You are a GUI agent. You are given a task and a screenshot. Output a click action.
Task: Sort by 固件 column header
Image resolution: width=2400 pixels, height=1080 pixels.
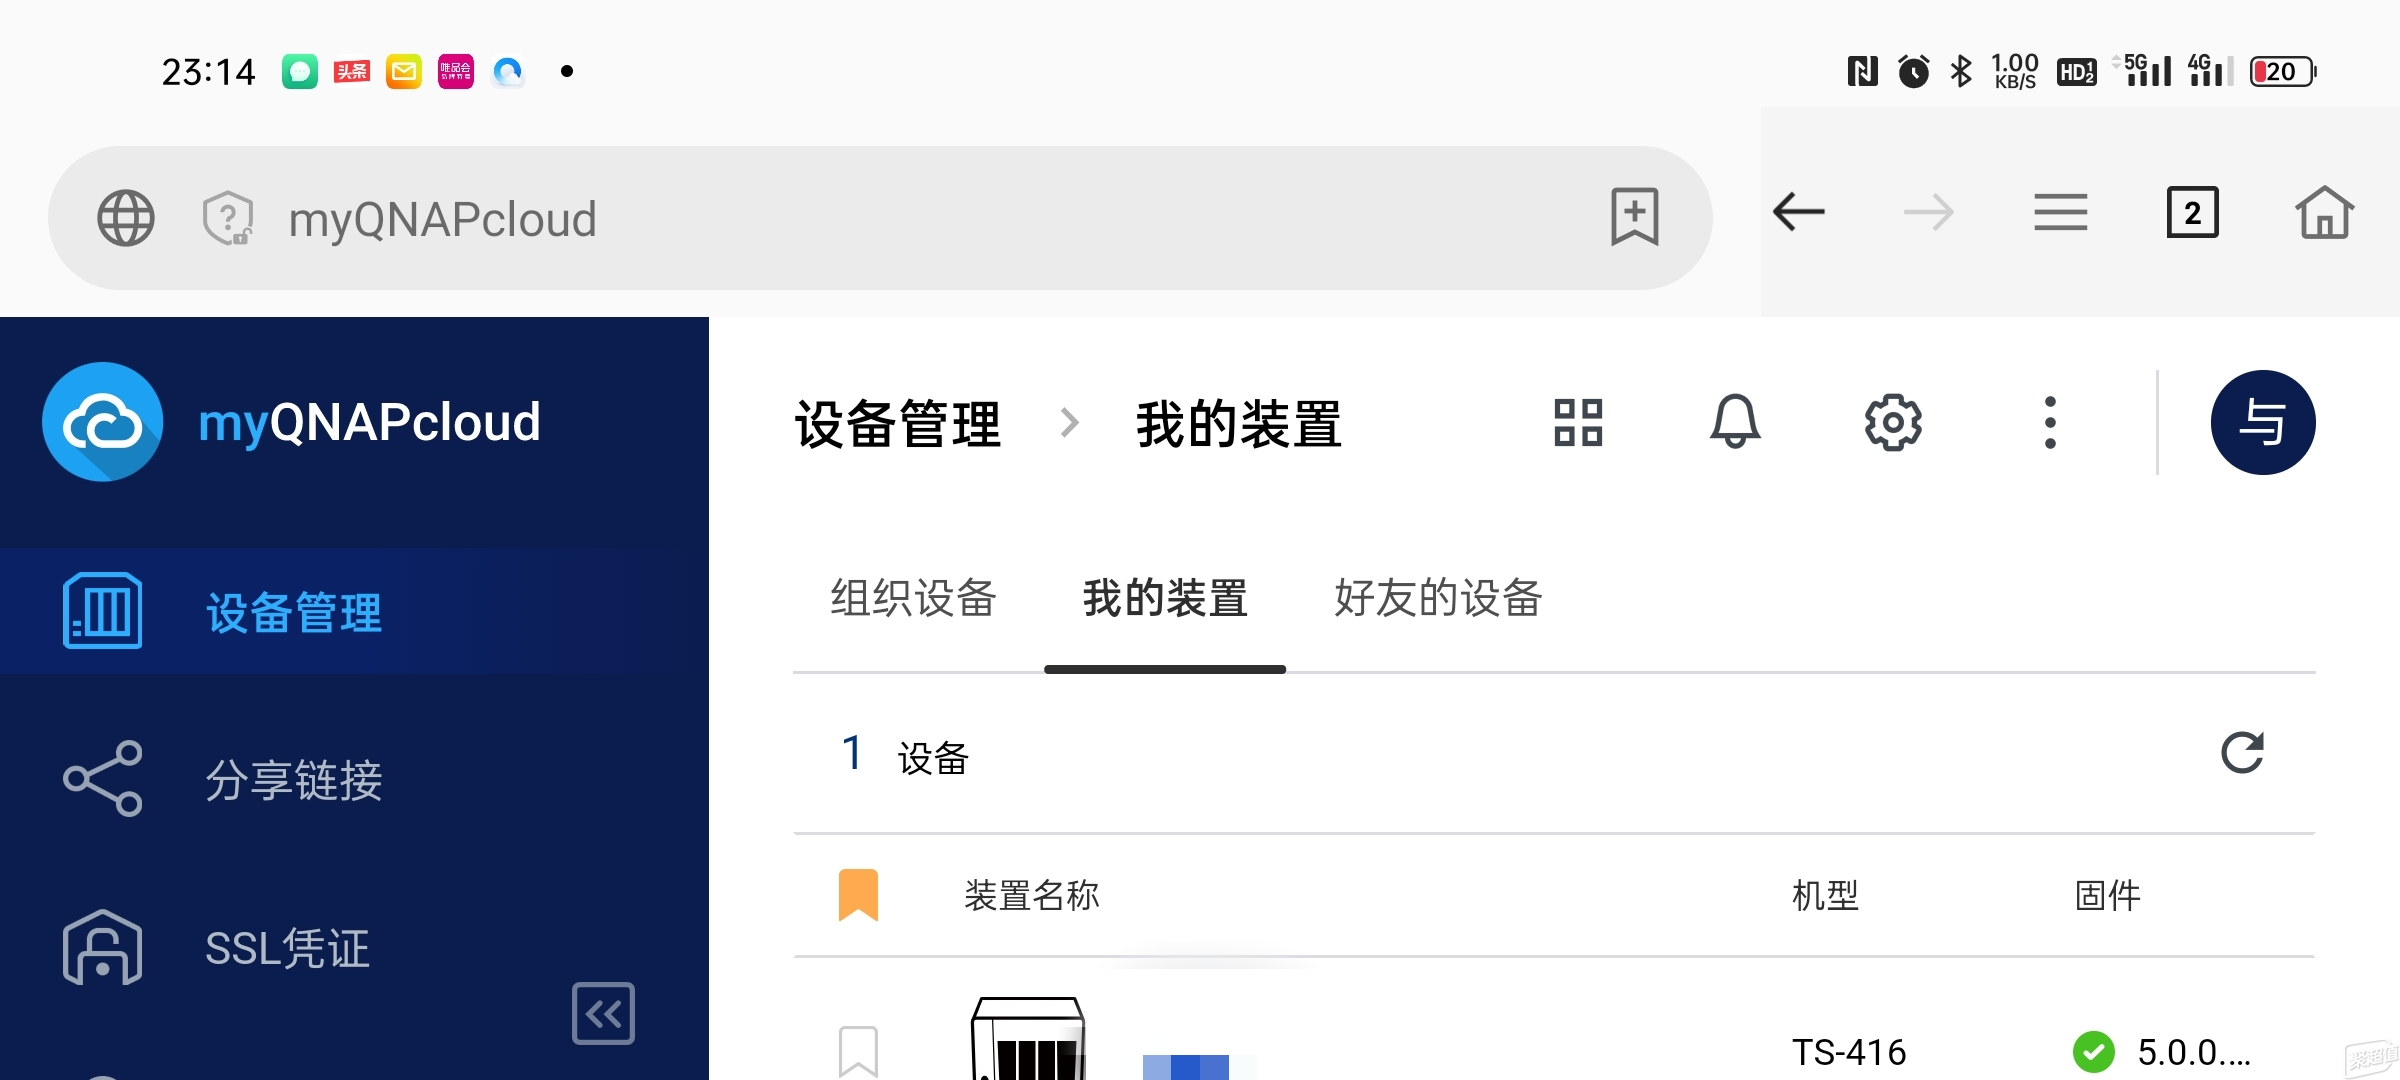pos(2108,896)
